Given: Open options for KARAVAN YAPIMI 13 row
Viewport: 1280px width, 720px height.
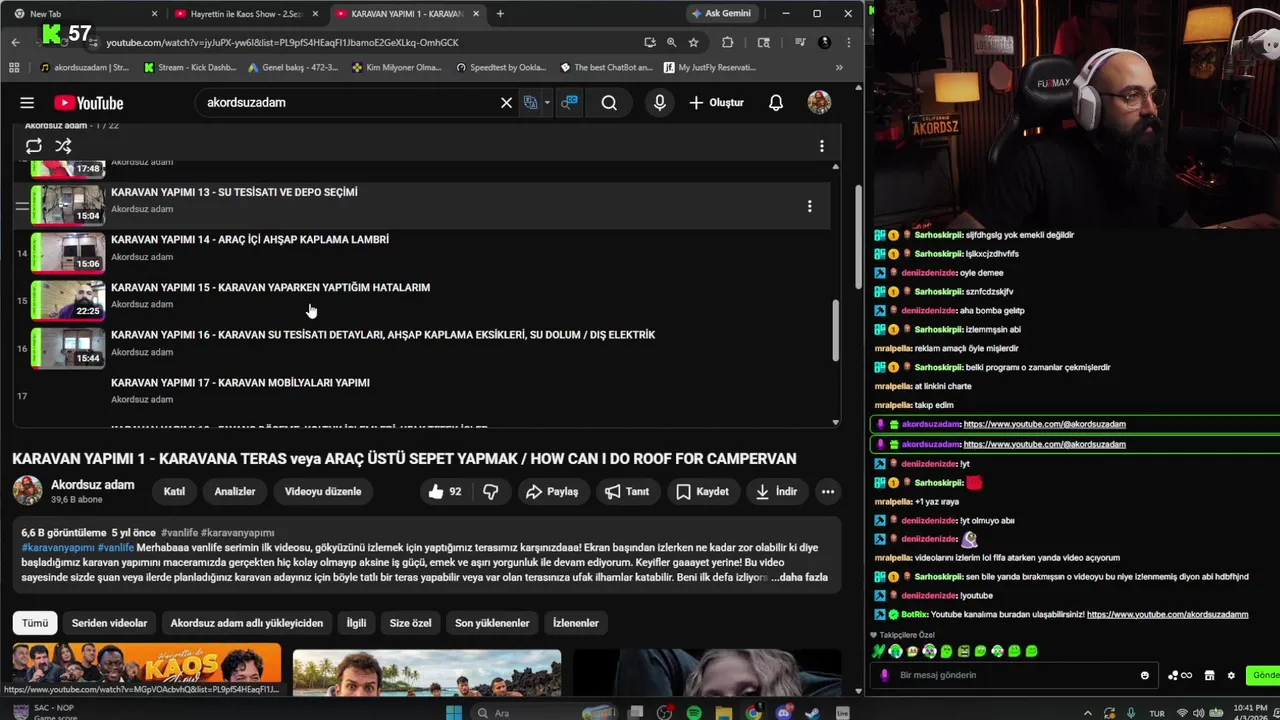Looking at the screenshot, I should click(809, 206).
